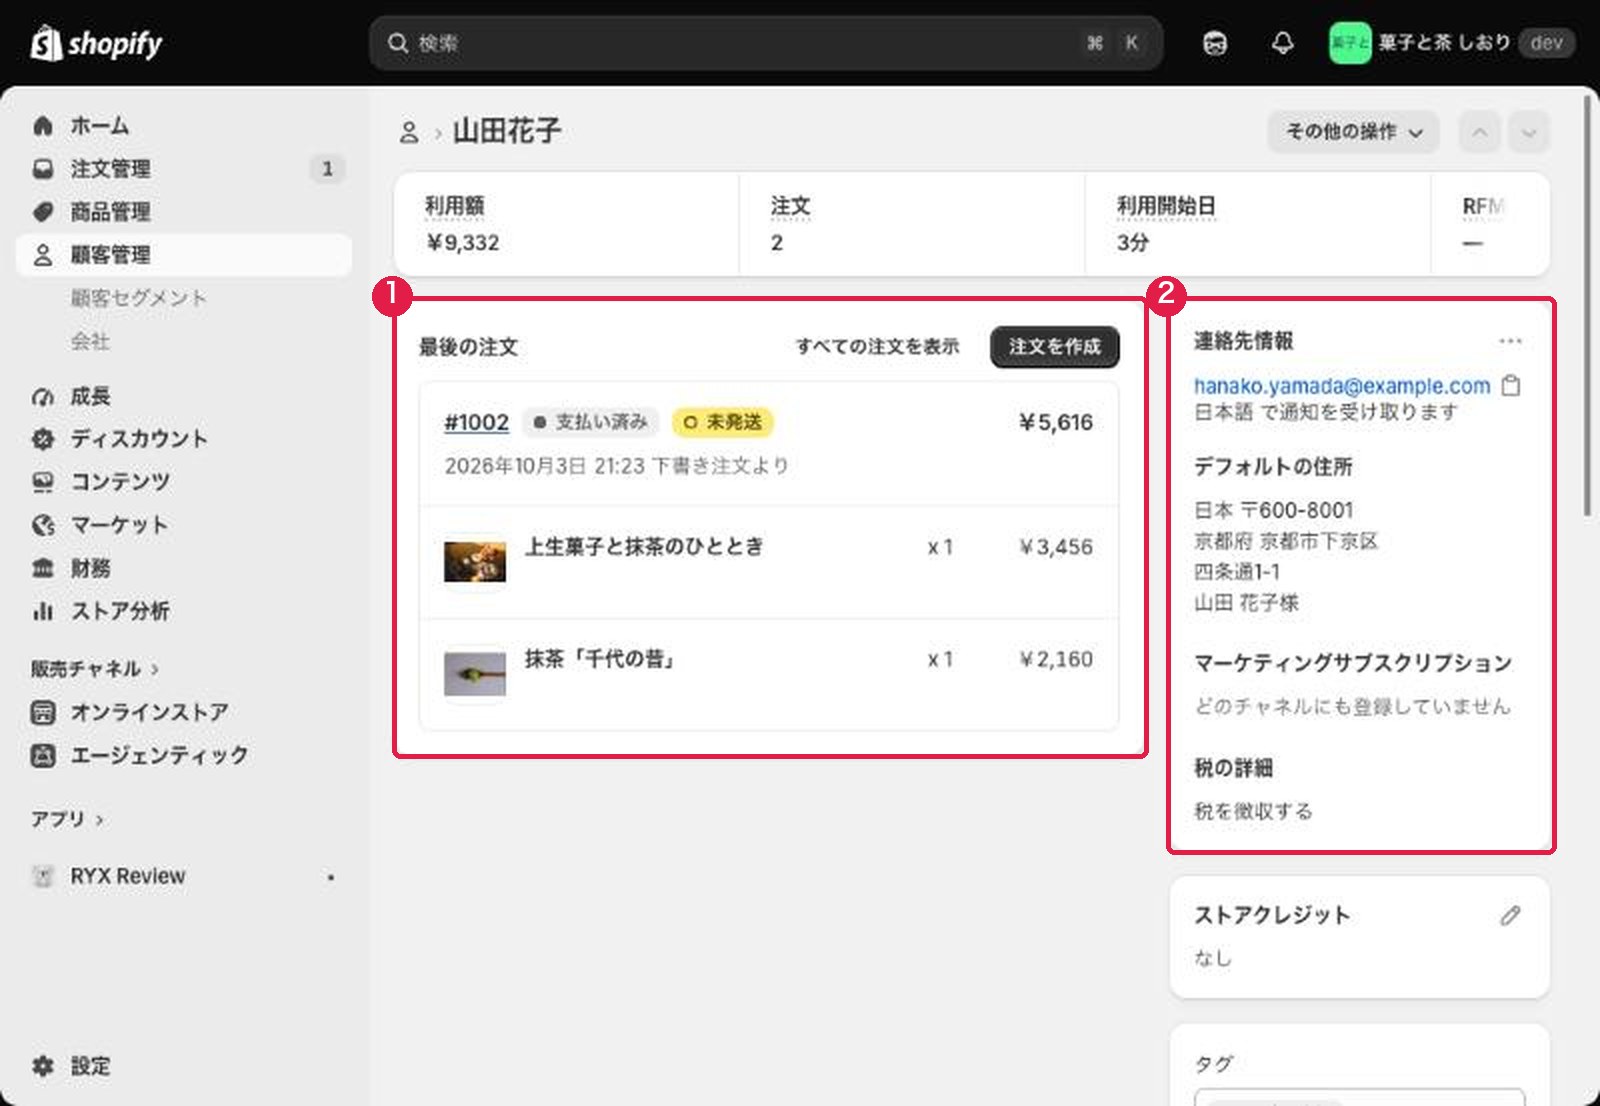Click the home icon next to ホーム
The image size is (1600, 1106).
click(43, 125)
